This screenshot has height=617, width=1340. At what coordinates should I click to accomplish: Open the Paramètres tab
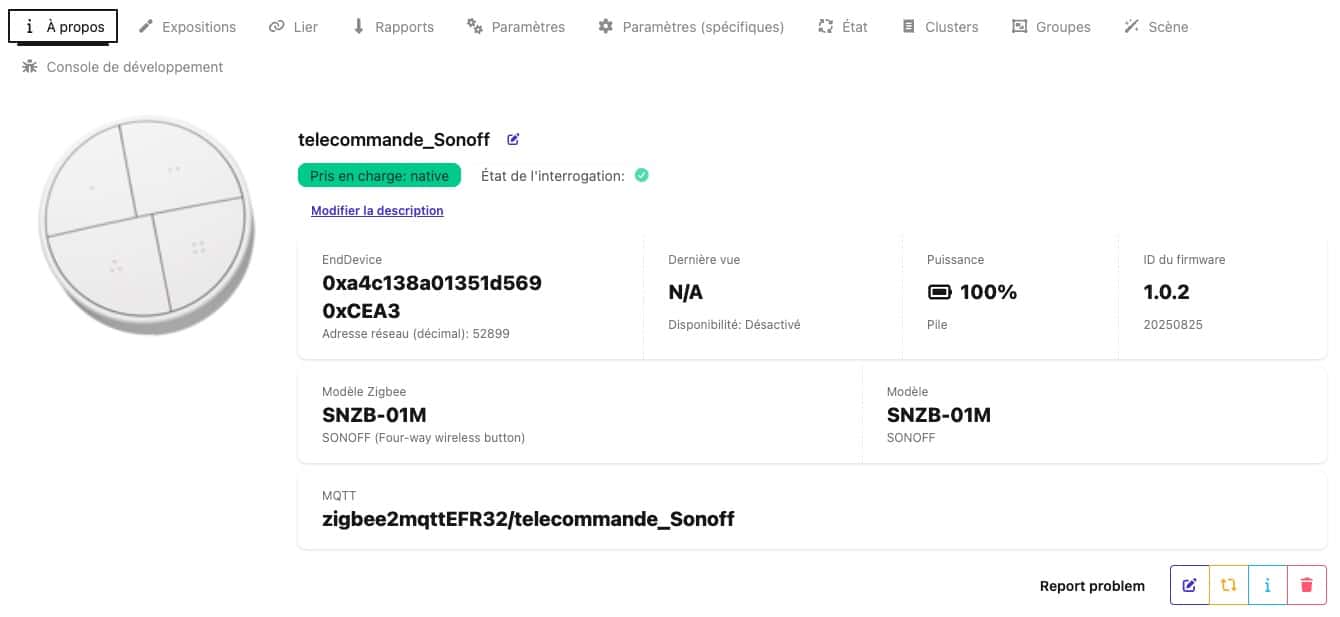(x=516, y=27)
